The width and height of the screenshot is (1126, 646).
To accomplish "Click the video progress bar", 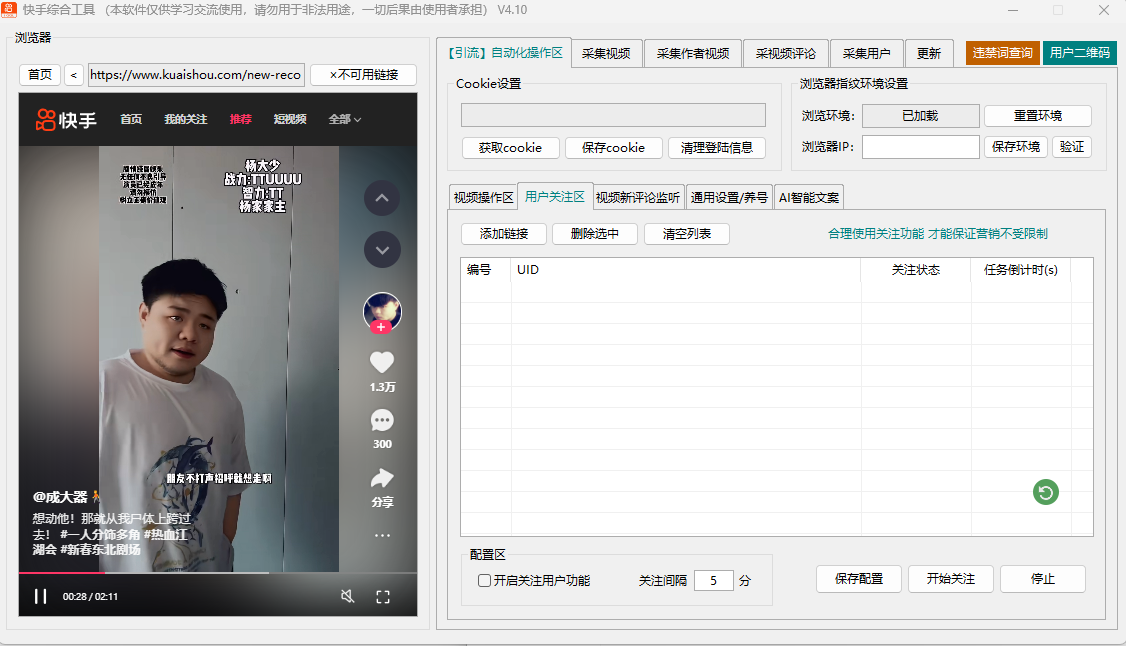I will pos(217,573).
